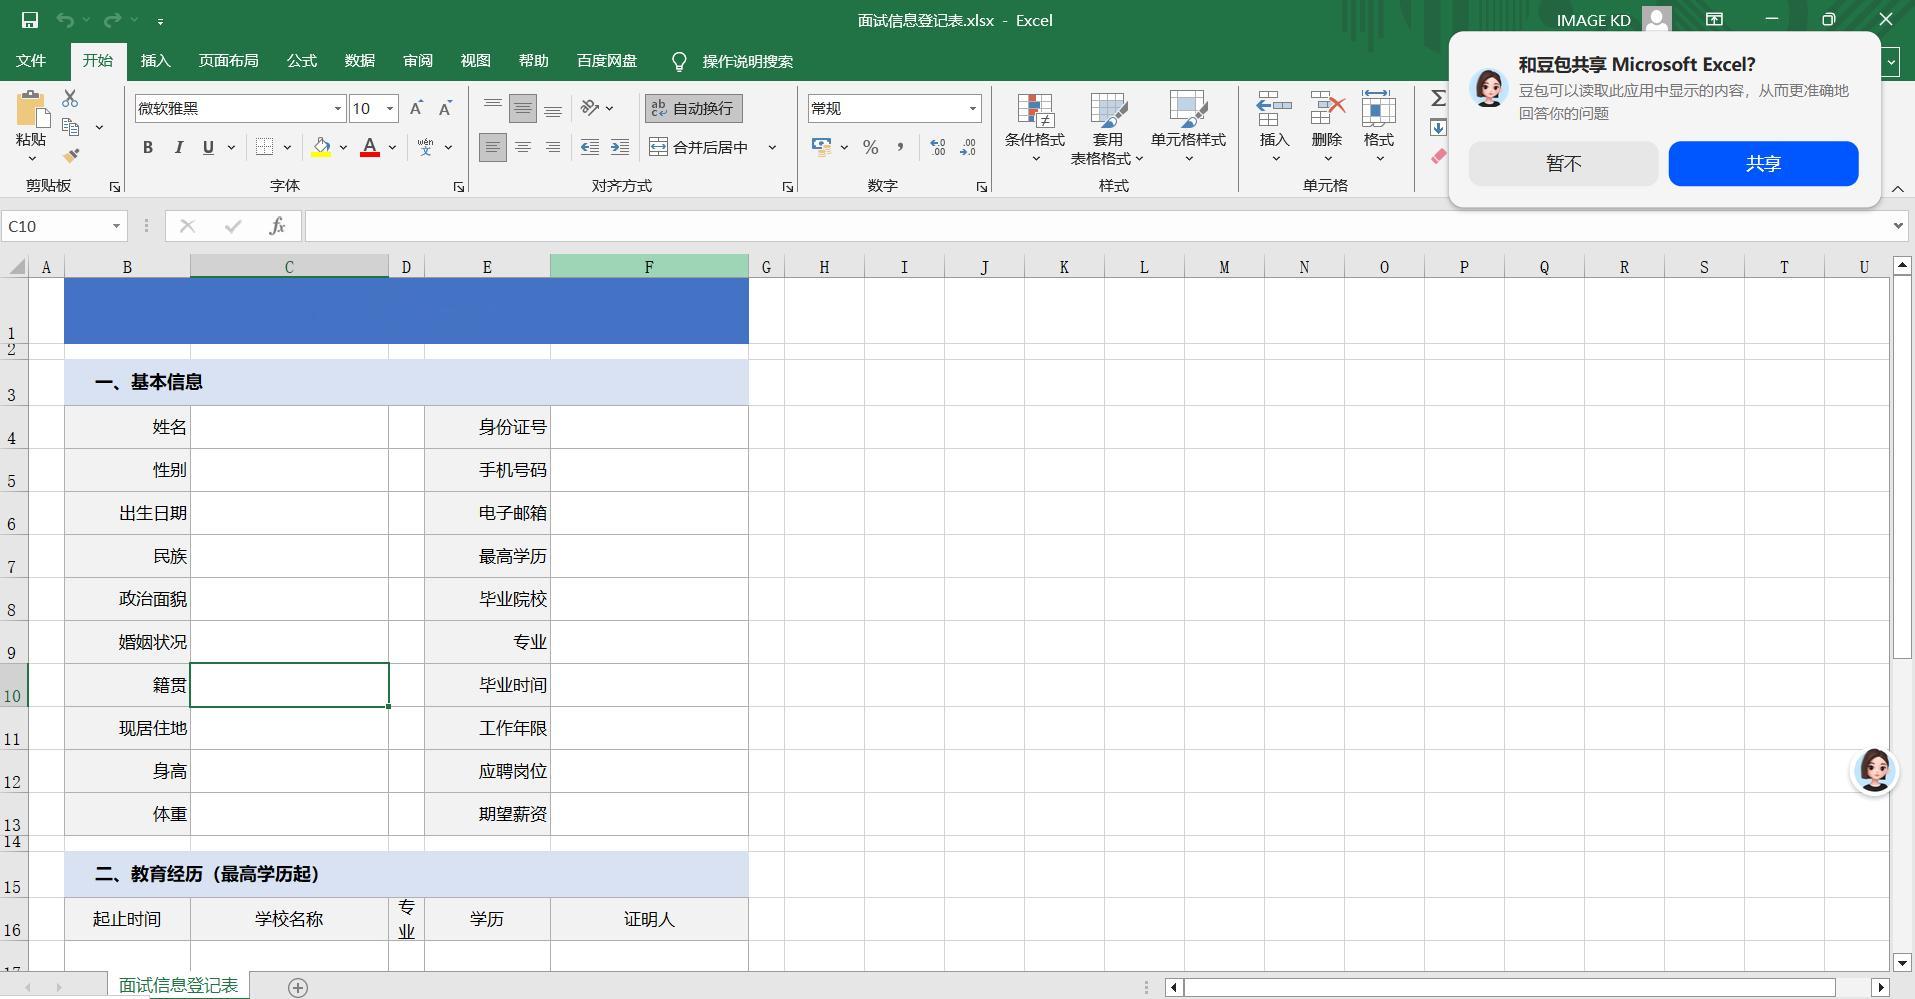
Task: Click 暂不 Not now button
Action: coord(1563,163)
